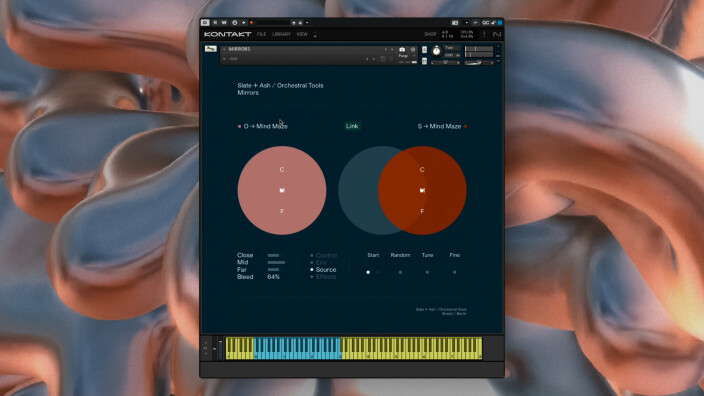The height and width of the screenshot is (396, 704).
Task: Toggle the mute button in instrument header
Action: click(x=424, y=61)
